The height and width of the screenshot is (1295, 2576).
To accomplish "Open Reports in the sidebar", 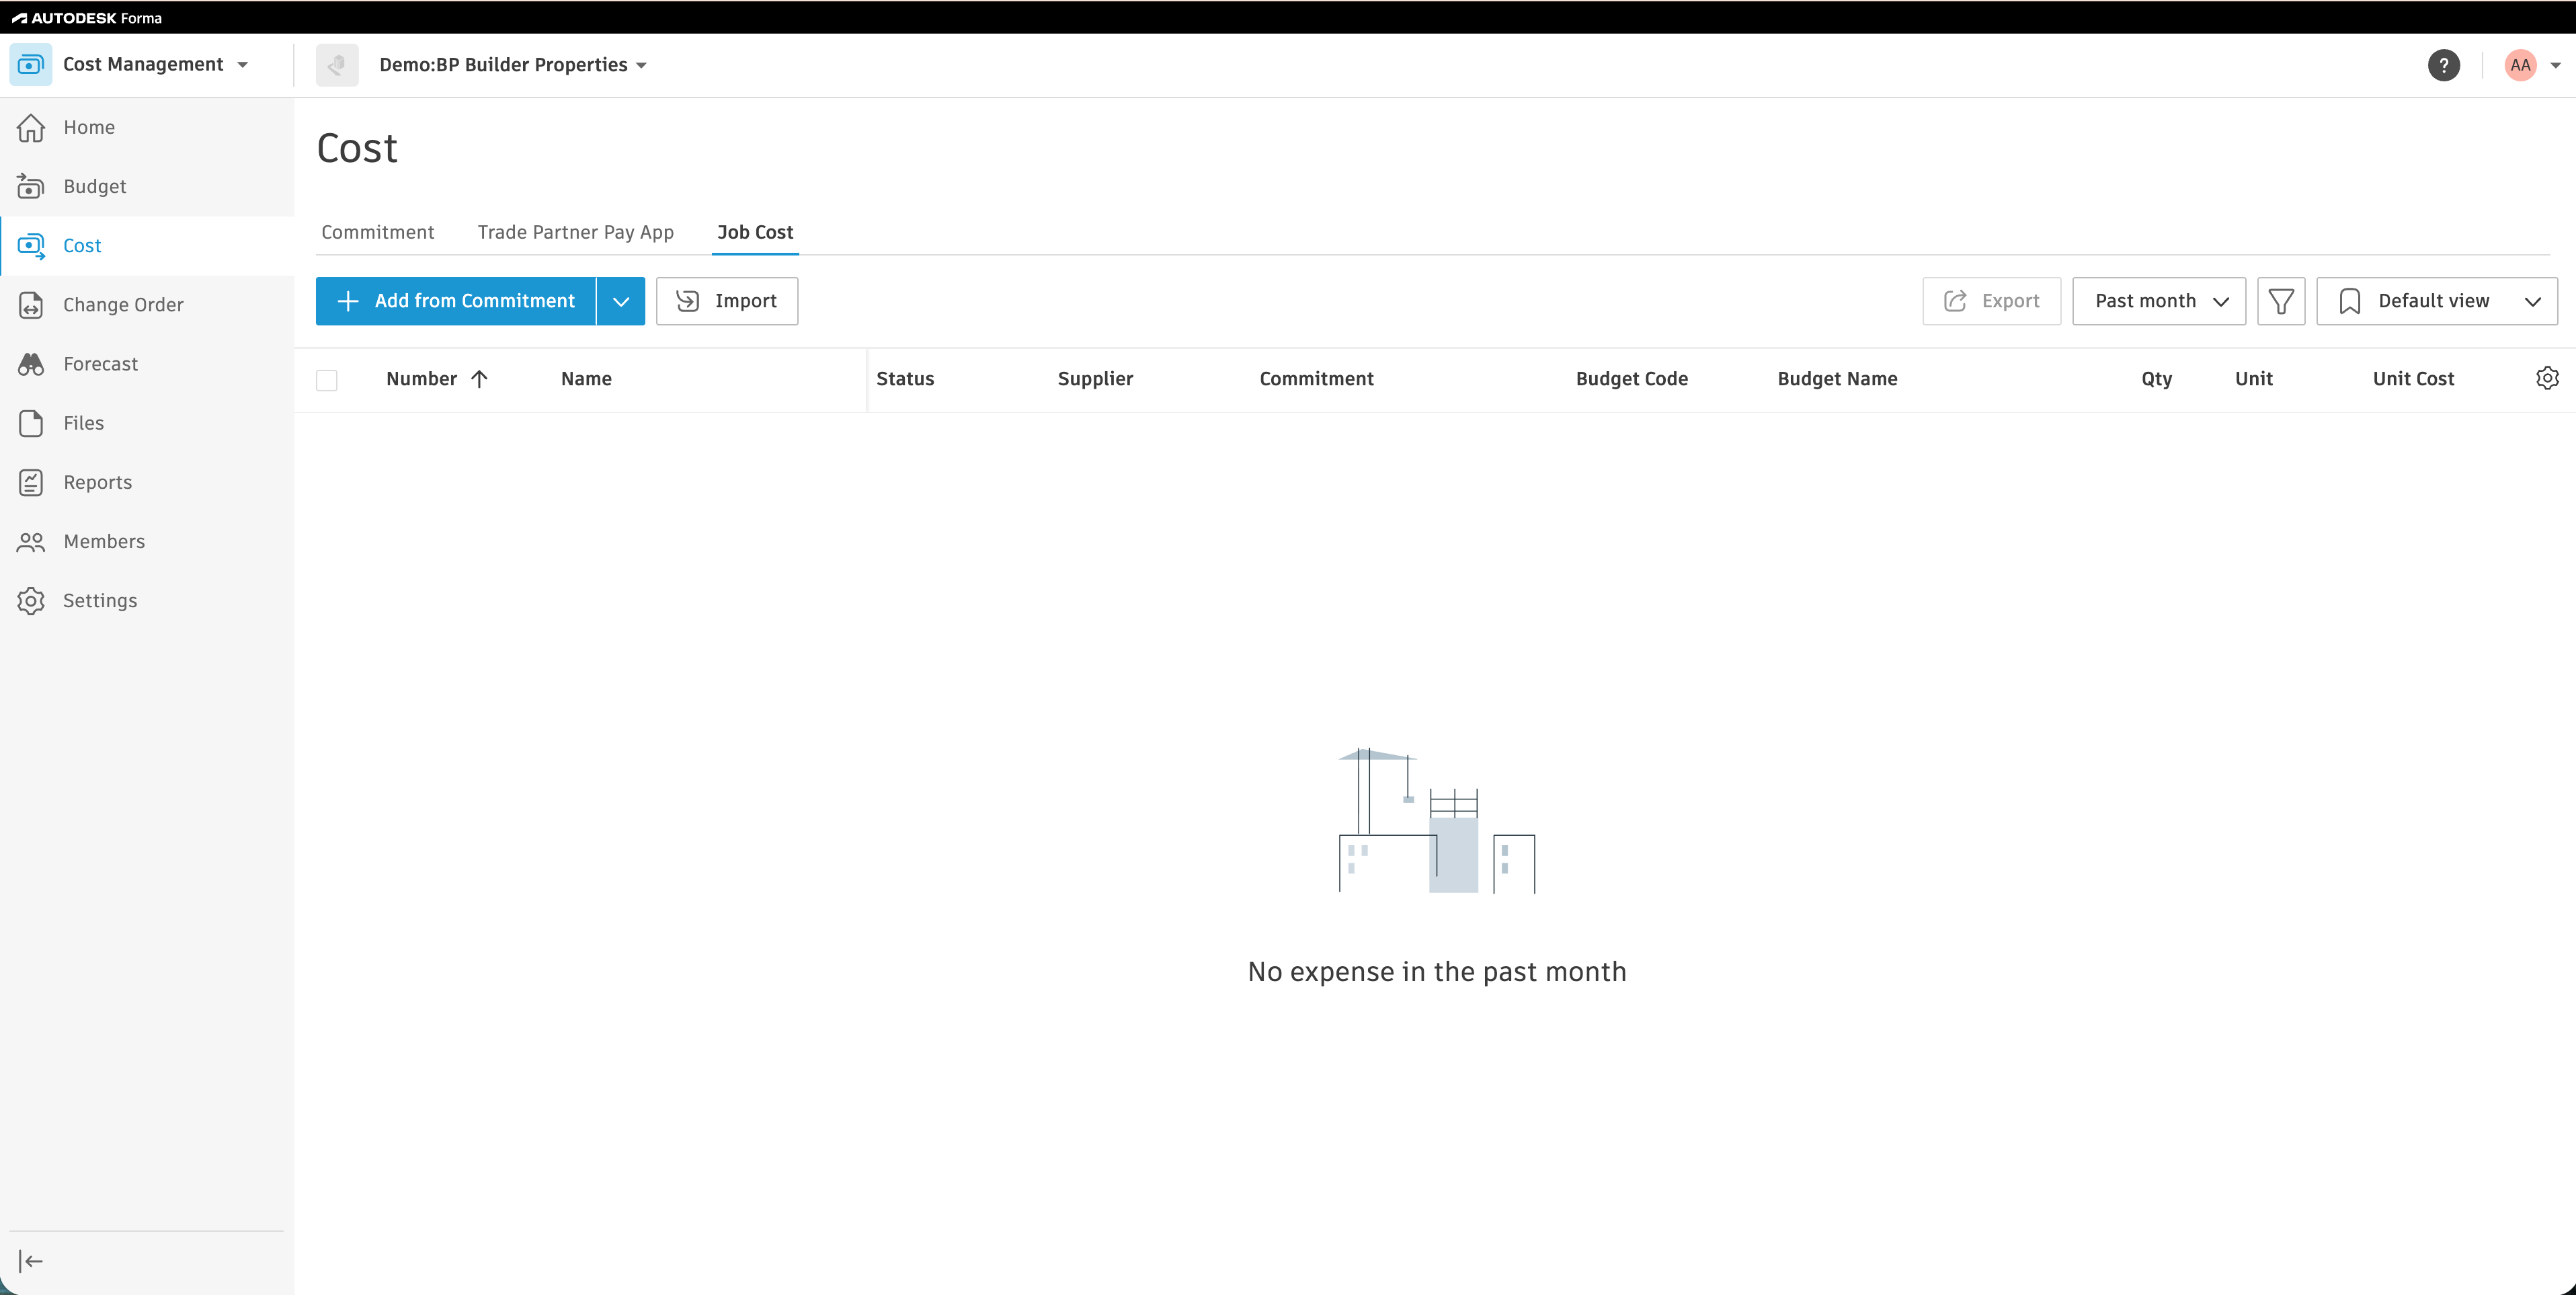I will pyautogui.click(x=147, y=482).
